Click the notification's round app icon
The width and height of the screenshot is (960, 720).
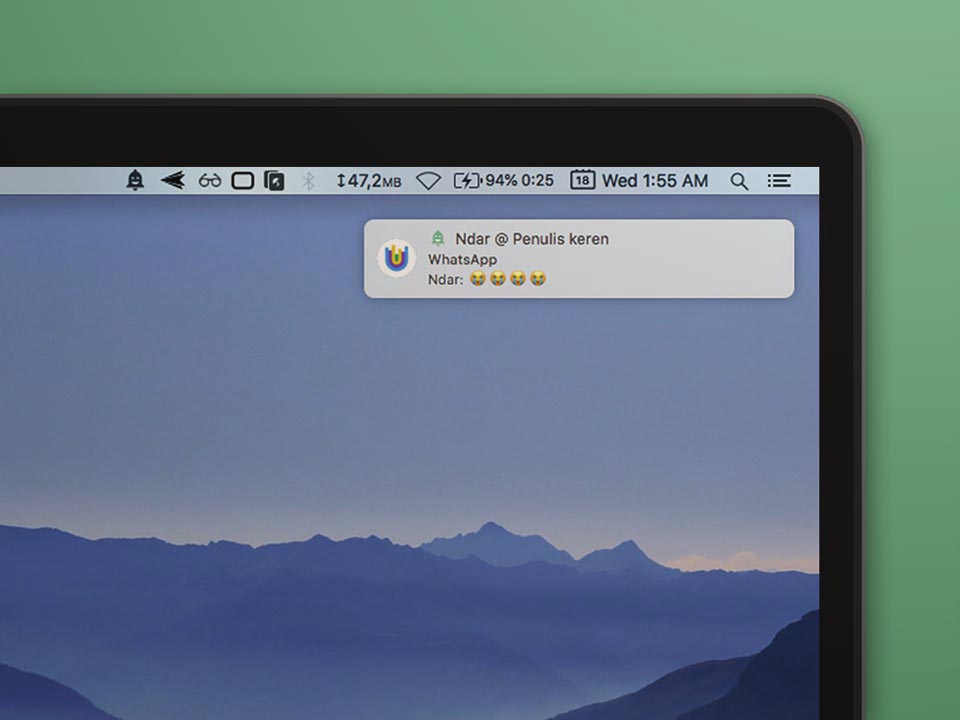pos(397,259)
